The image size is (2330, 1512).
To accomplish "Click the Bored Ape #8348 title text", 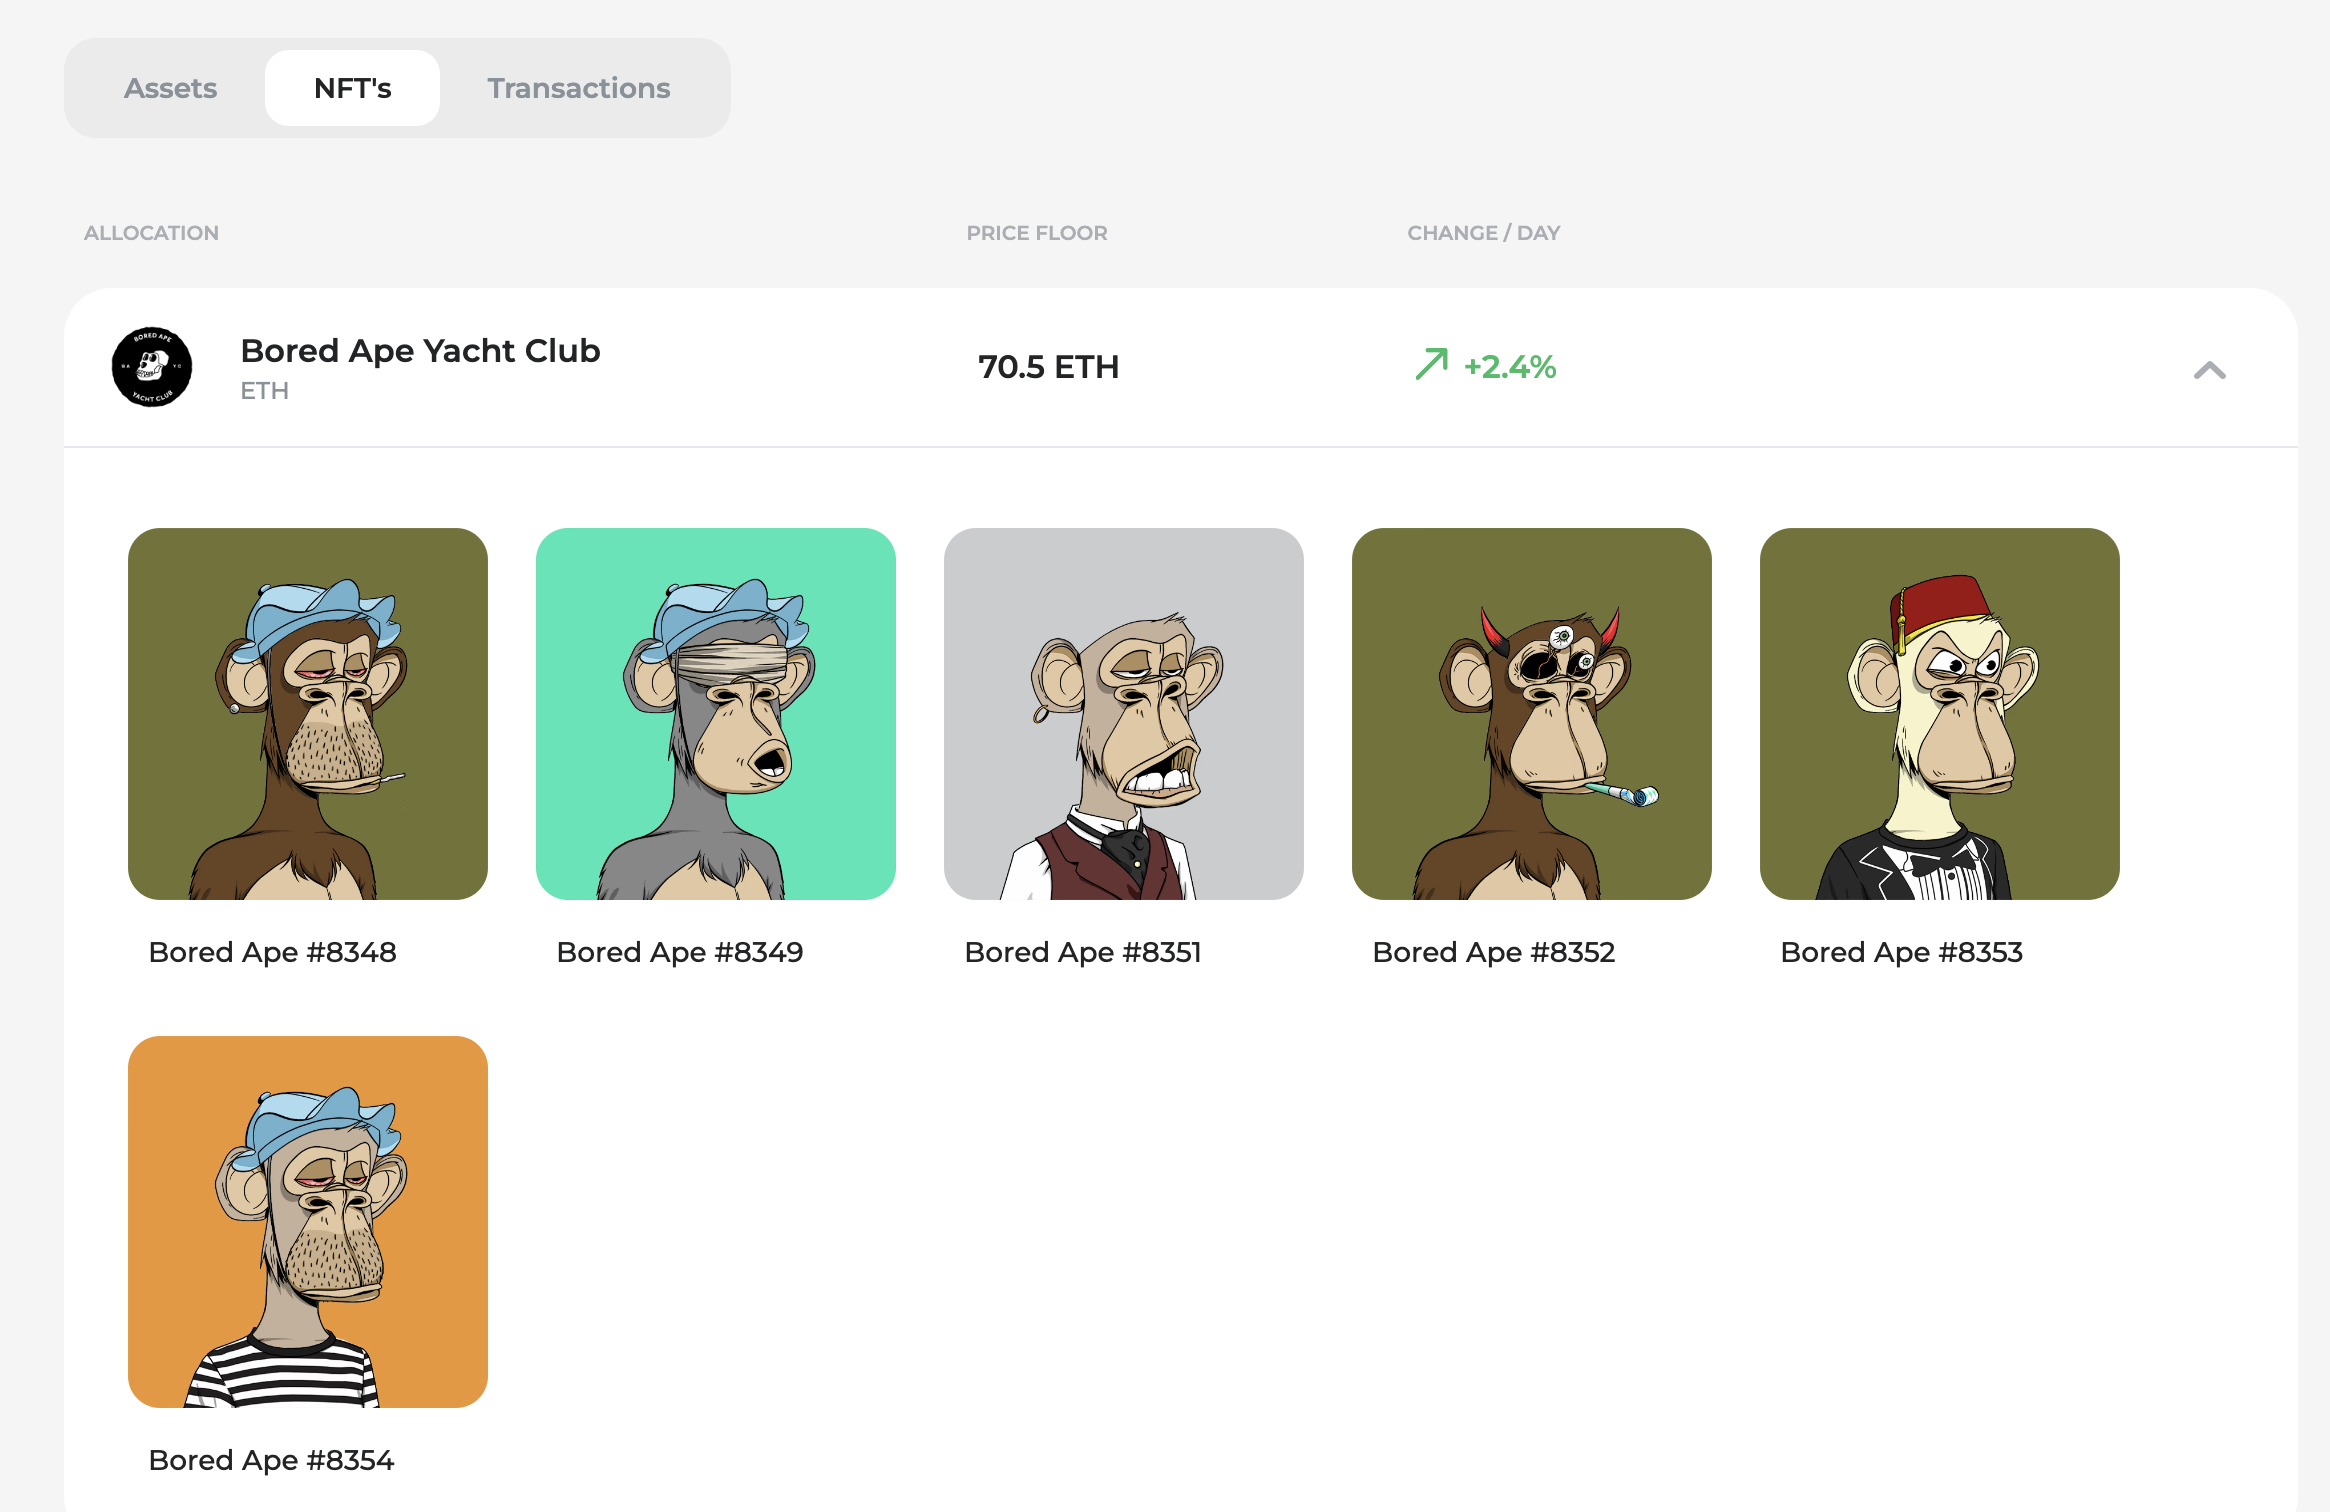I will pyautogui.click(x=272, y=952).
